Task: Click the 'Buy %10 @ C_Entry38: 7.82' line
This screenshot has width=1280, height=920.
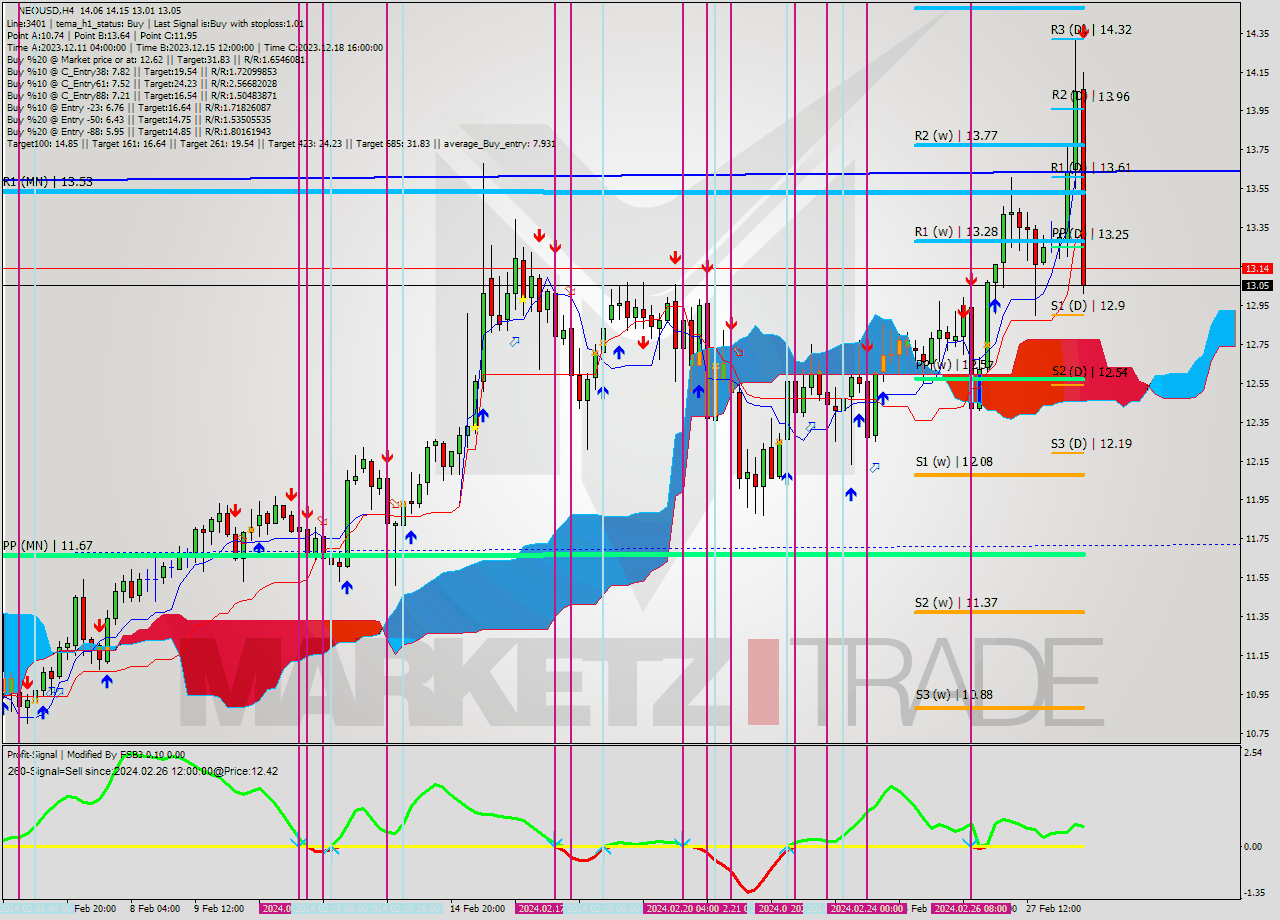Action: coord(140,71)
